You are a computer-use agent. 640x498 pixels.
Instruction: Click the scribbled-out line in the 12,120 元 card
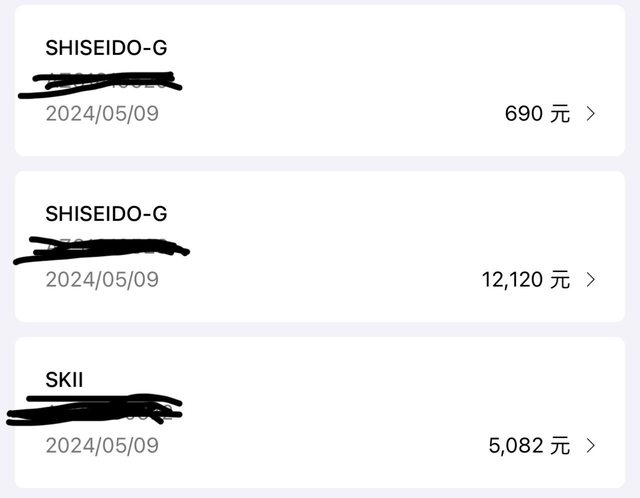102,248
